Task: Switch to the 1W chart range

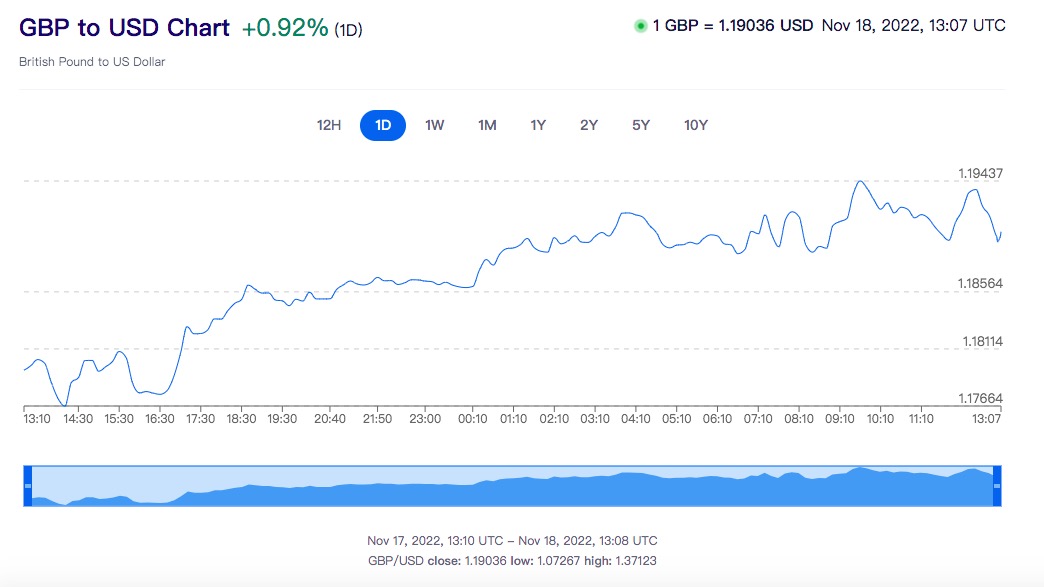Action: [434, 125]
